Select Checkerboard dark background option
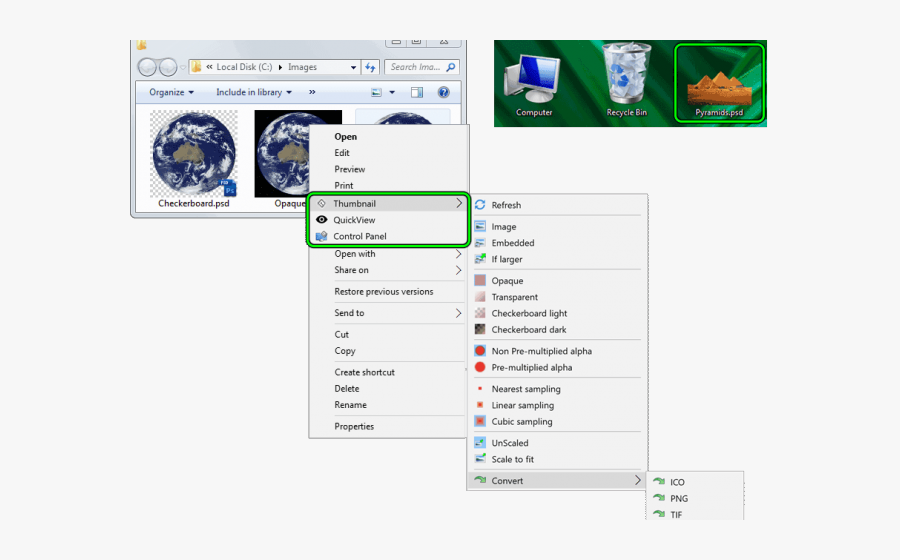 (528, 329)
